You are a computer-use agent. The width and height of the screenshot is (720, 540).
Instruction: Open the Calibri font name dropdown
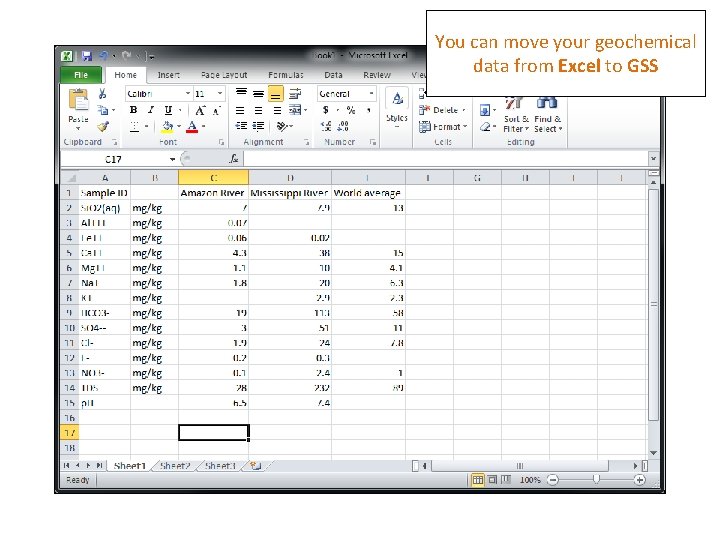[188, 94]
